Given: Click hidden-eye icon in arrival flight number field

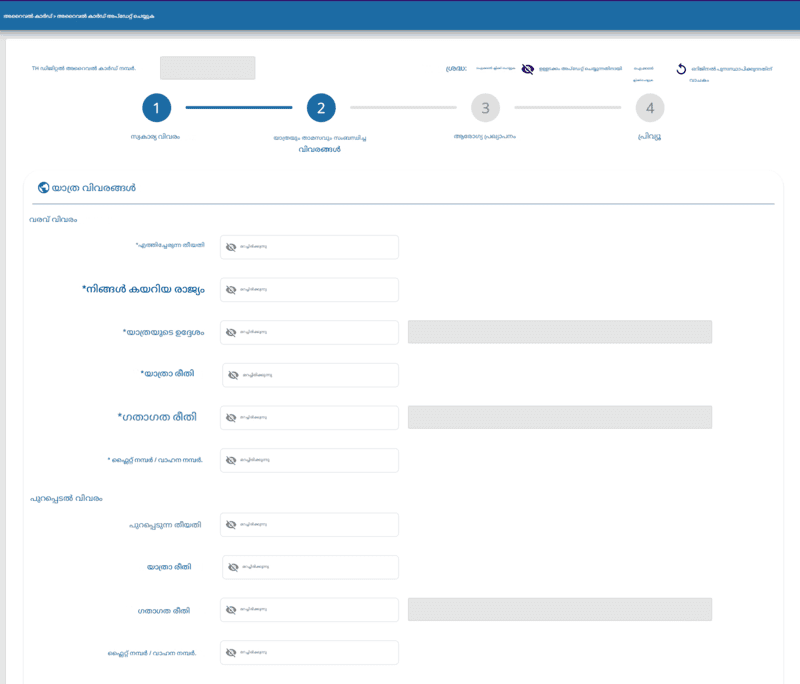Looking at the screenshot, I should click(x=231, y=461).
